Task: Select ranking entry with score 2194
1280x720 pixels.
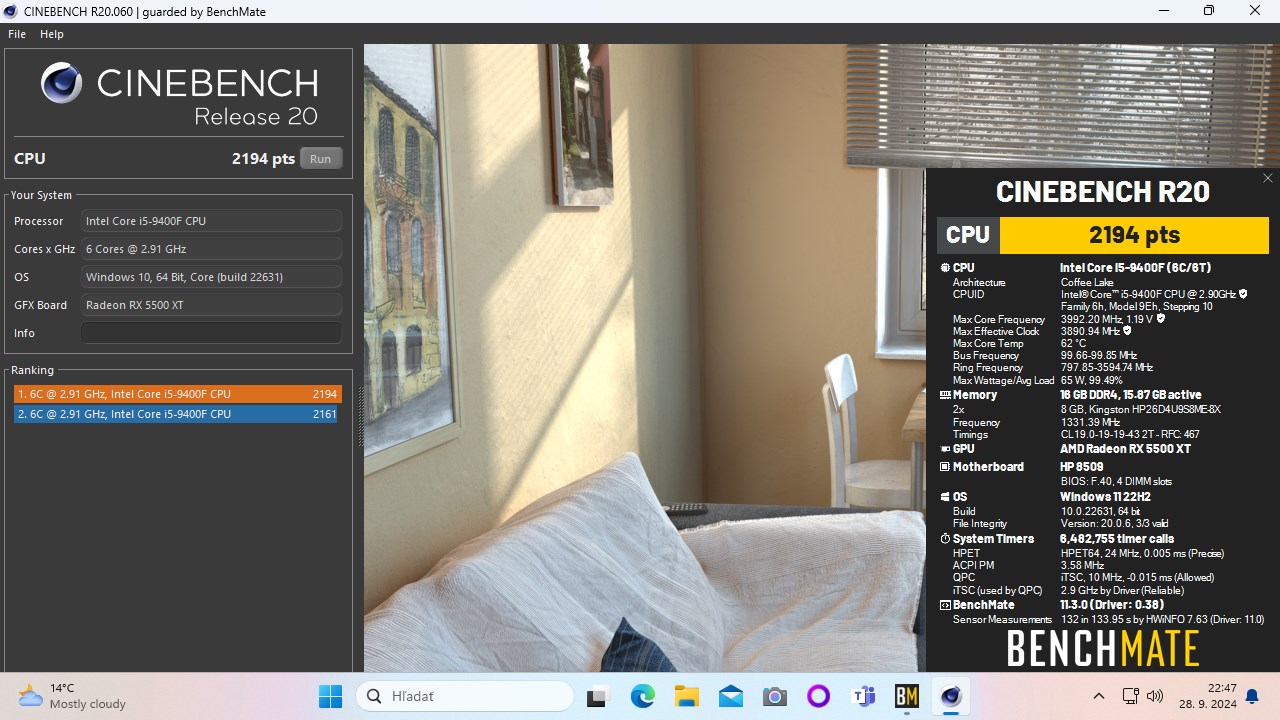Action: point(178,394)
